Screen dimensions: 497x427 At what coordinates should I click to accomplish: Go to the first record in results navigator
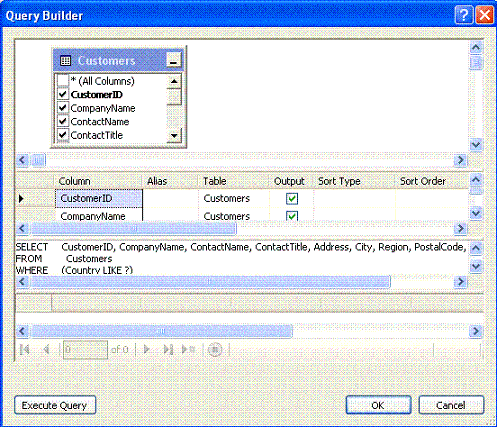(25, 350)
